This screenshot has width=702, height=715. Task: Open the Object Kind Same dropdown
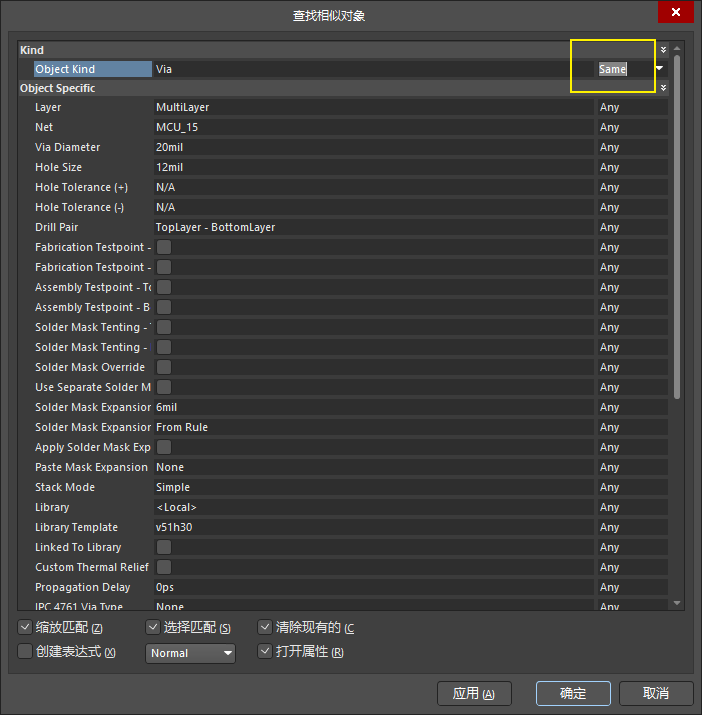(x=659, y=69)
